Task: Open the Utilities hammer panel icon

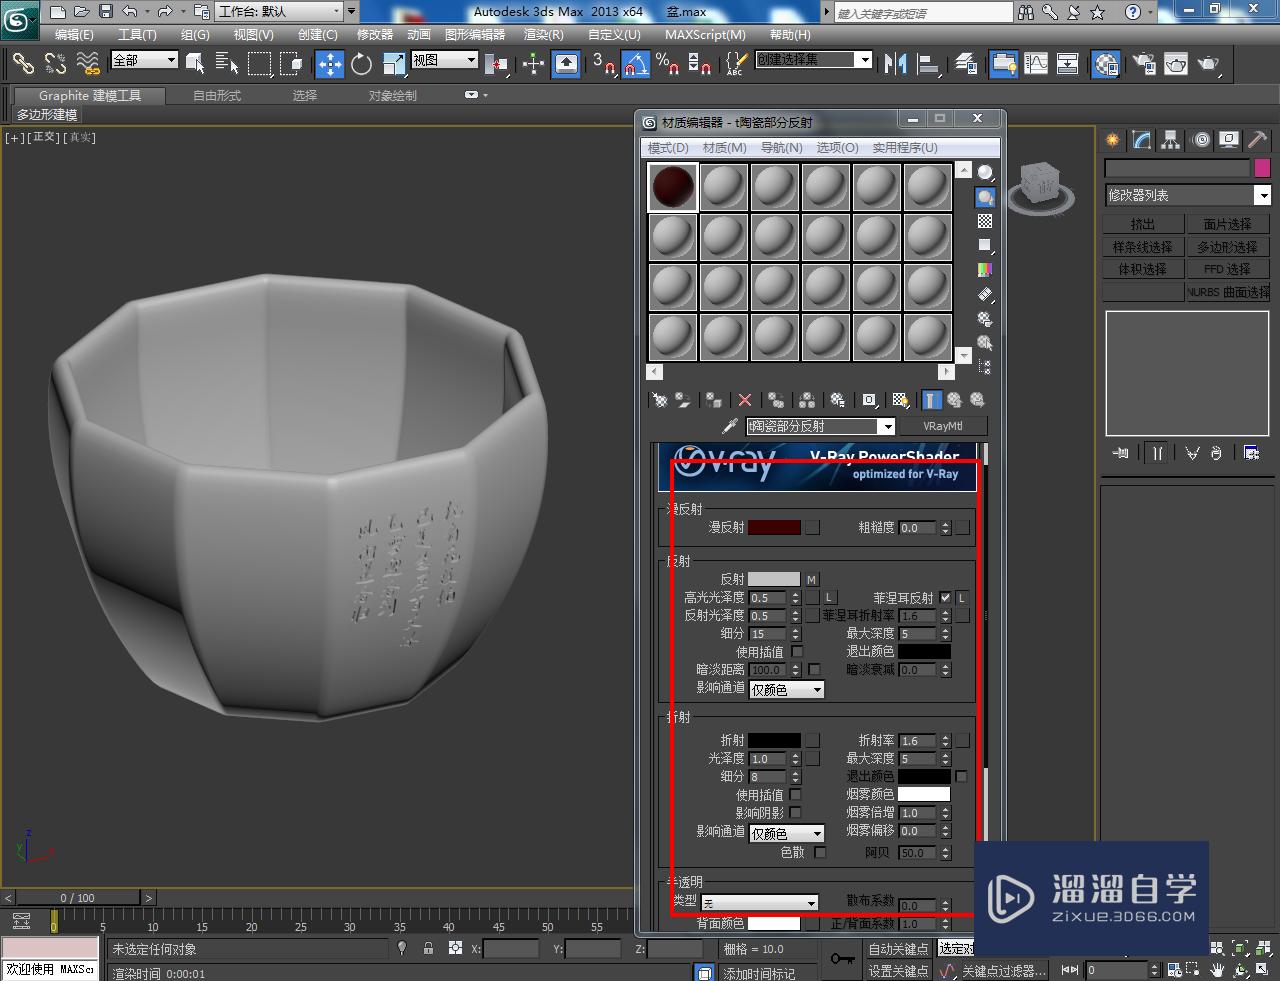Action: (x=1258, y=141)
